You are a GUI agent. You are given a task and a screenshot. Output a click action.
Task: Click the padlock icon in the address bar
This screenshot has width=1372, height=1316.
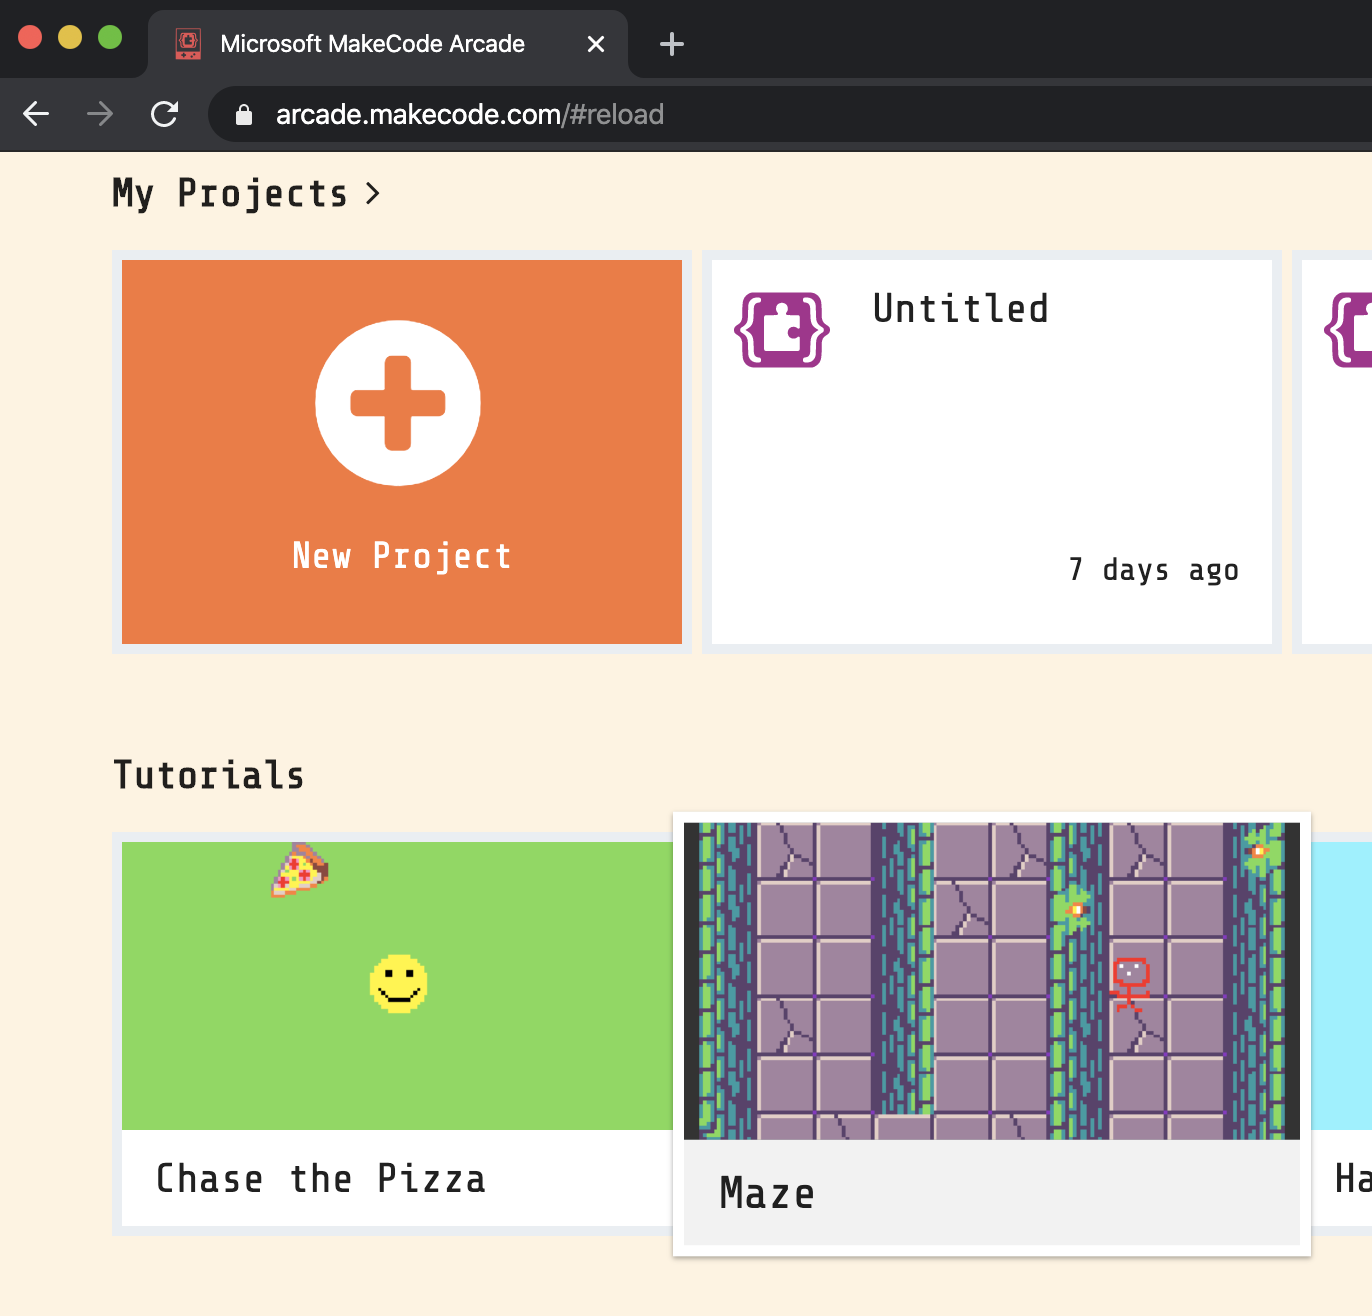[x=243, y=114]
